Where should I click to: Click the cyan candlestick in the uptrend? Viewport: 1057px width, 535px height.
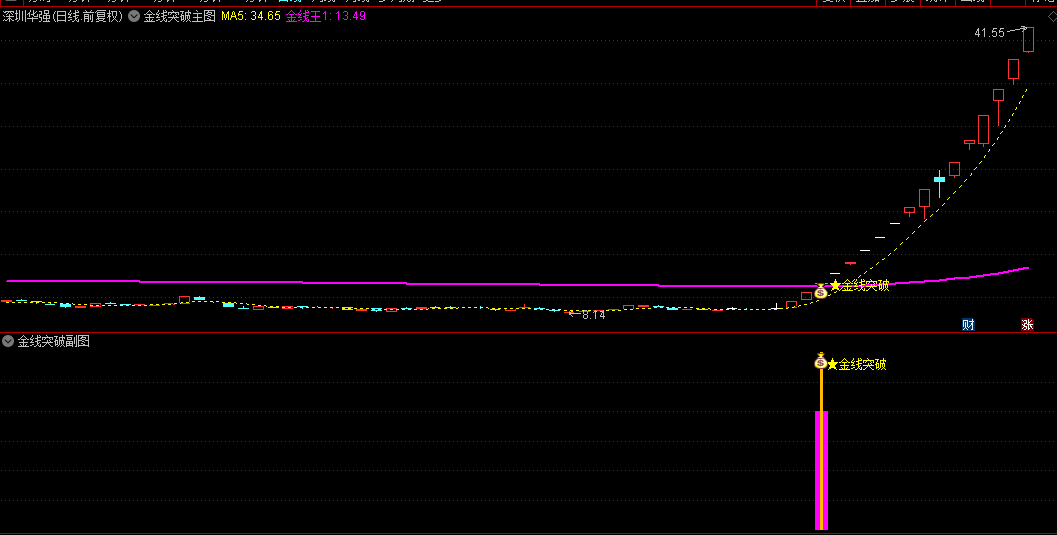(x=939, y=179)
